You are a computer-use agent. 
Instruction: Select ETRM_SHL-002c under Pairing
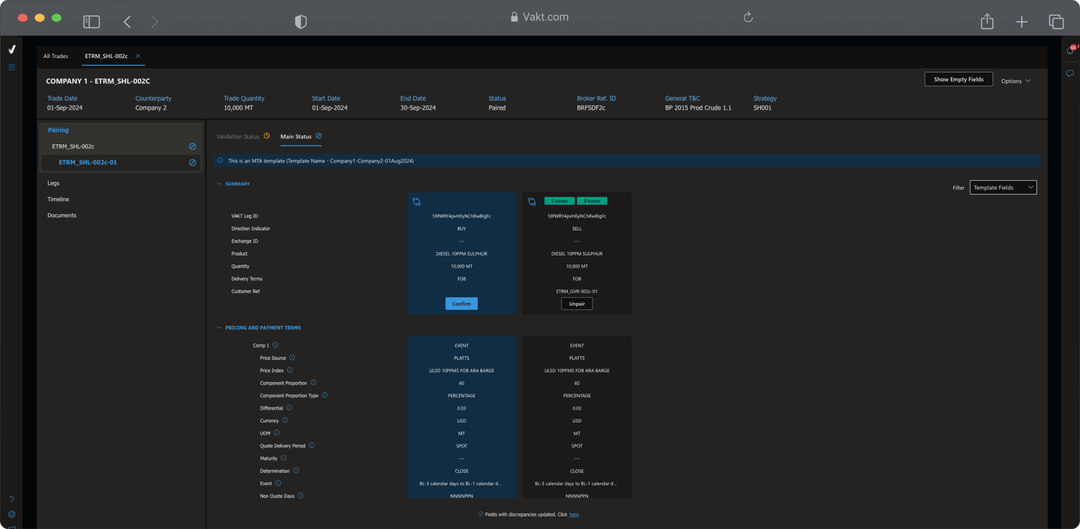tap(73, 146)
